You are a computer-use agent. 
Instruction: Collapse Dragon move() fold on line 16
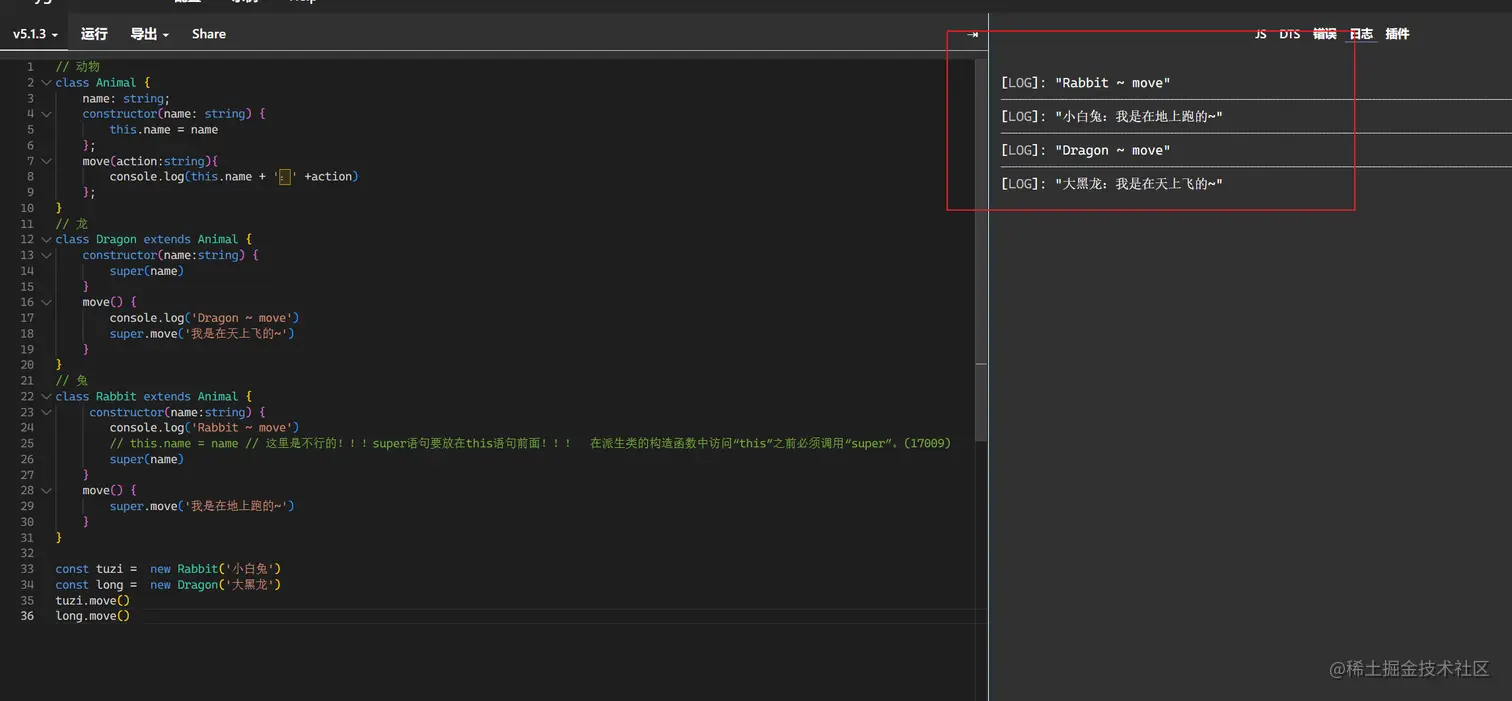(x=46, y=302)
